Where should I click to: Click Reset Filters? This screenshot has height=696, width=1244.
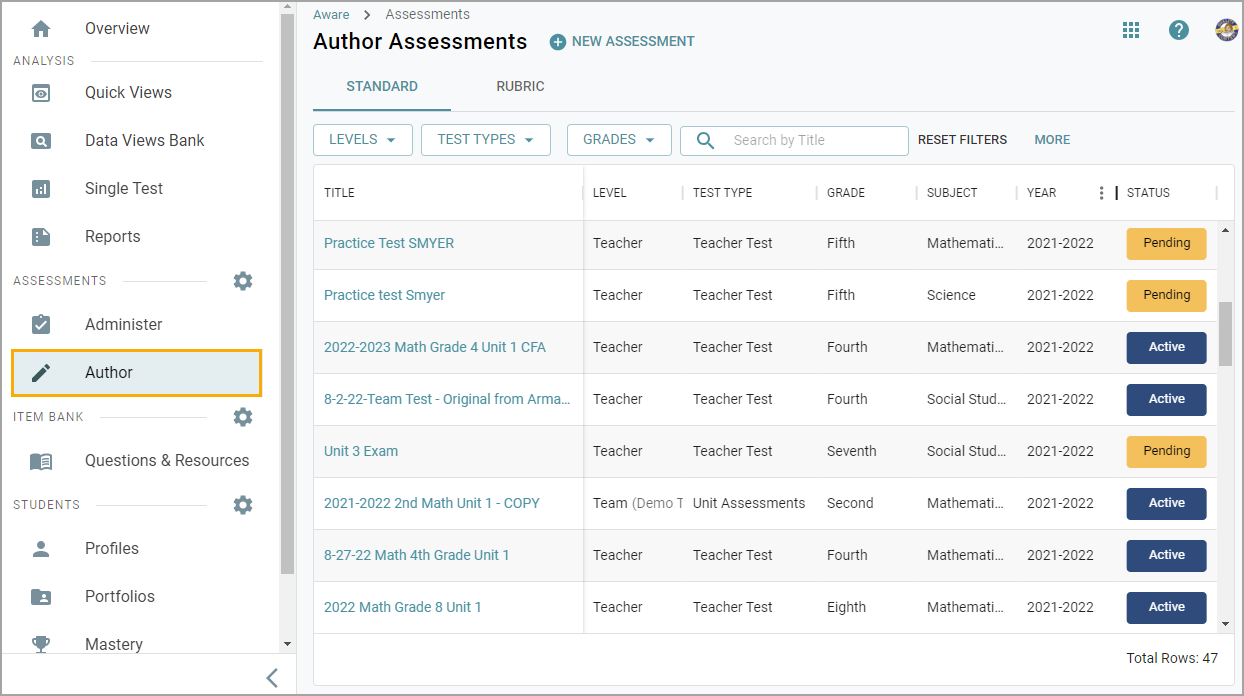(x=962, y=140)
